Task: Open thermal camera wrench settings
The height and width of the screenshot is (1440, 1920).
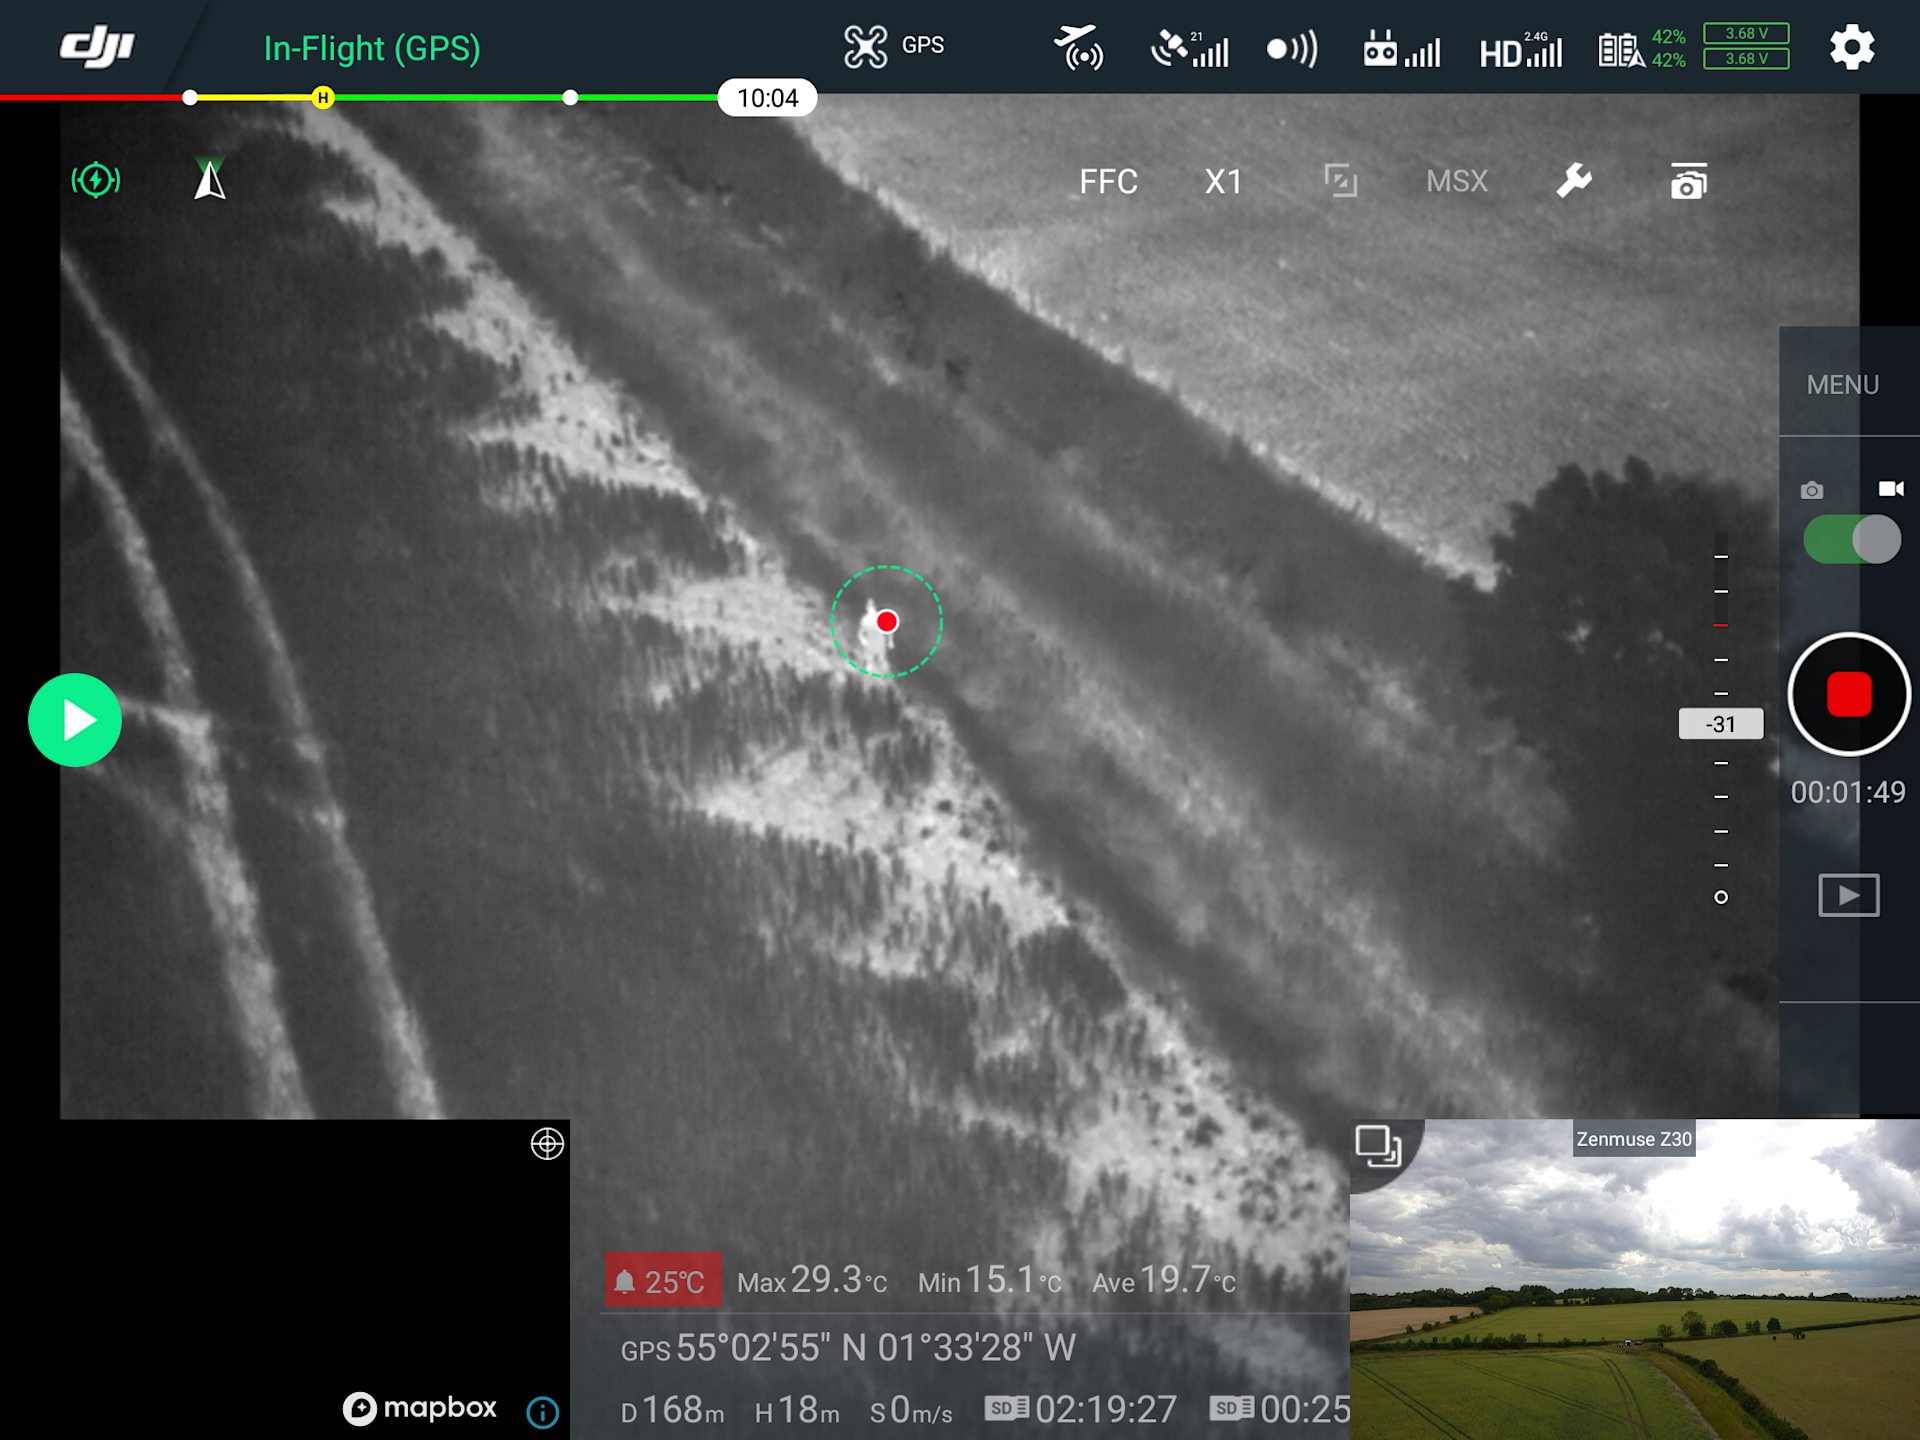Action: [1573, 181]
